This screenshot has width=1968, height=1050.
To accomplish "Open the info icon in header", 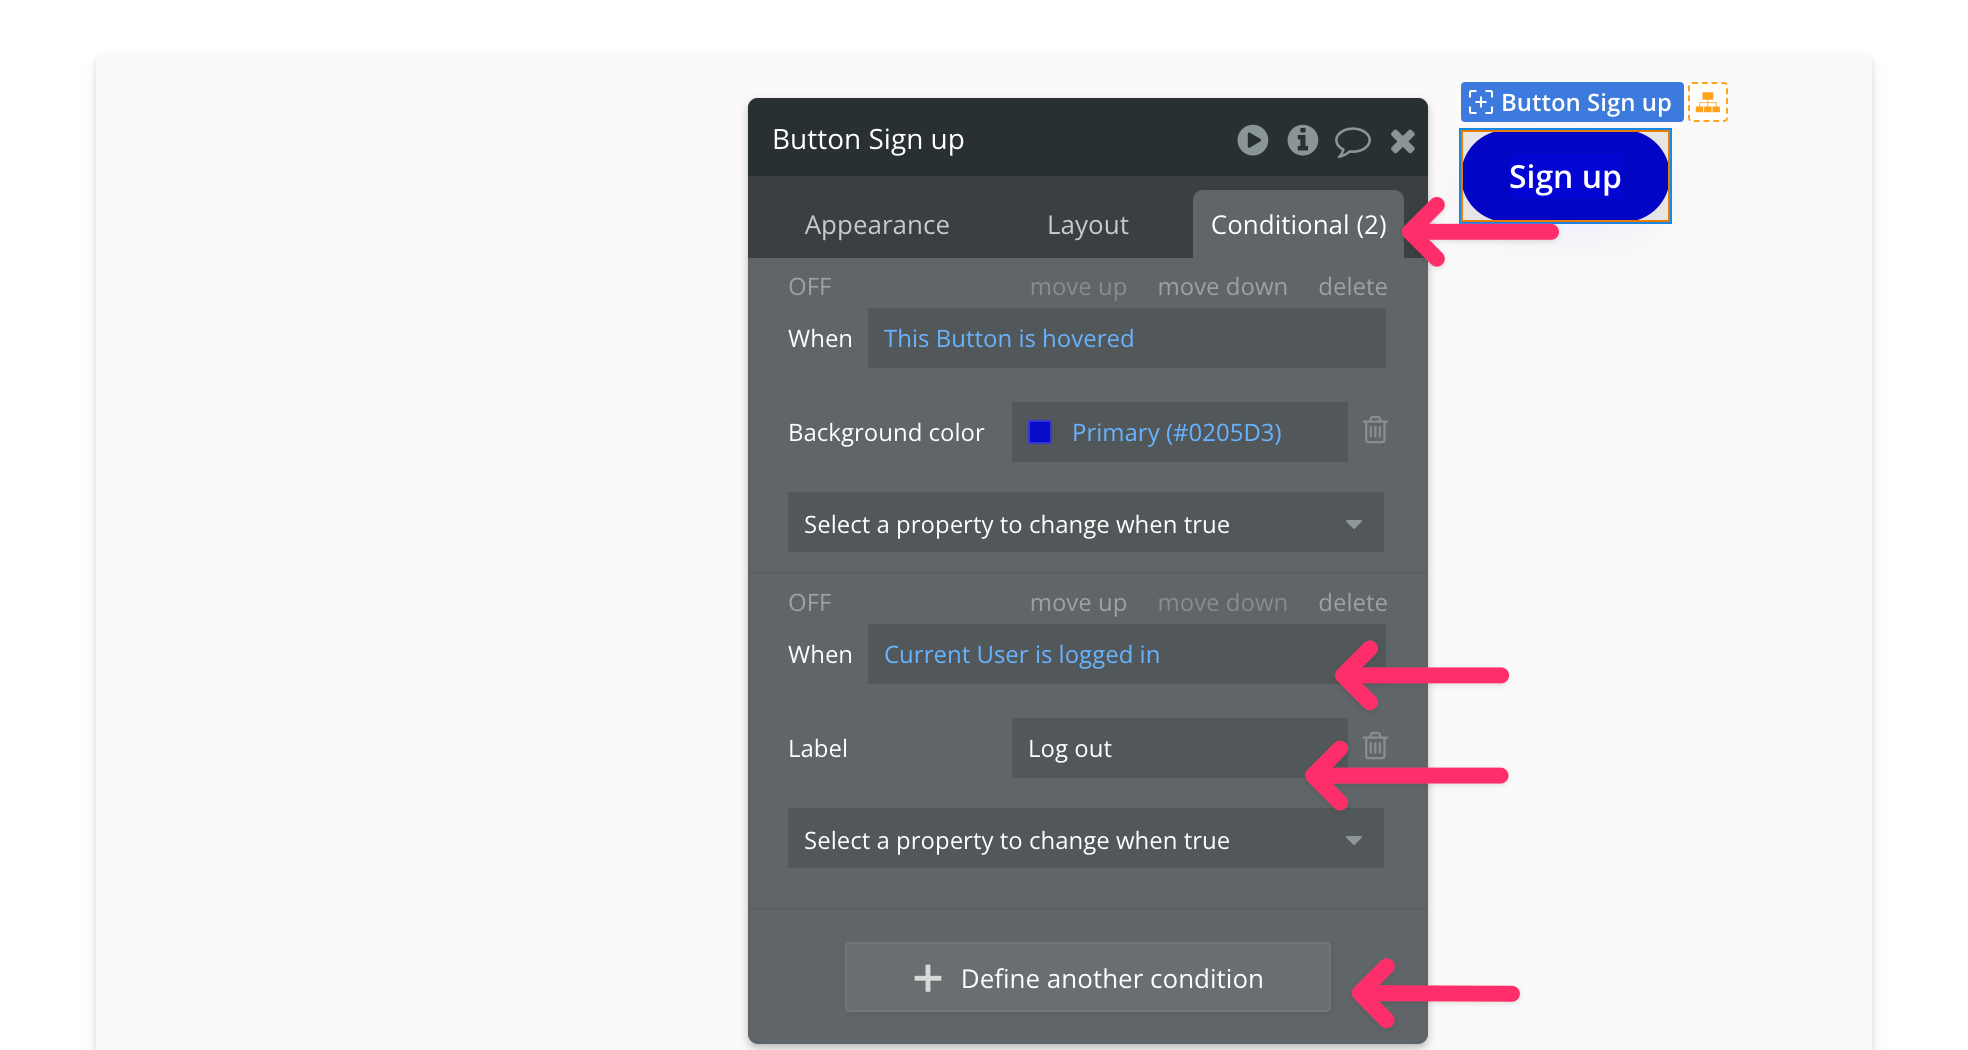I will (x=1302, y=140).
